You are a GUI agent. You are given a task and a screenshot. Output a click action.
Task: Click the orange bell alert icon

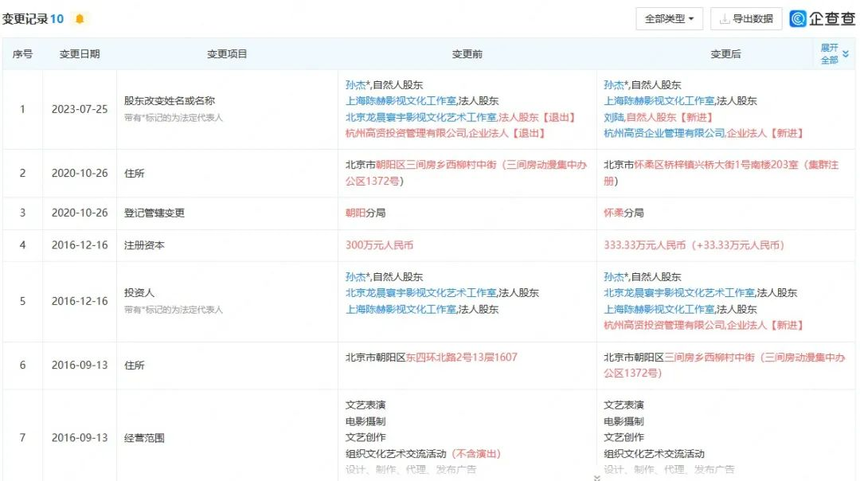click(x=80, y=19)
